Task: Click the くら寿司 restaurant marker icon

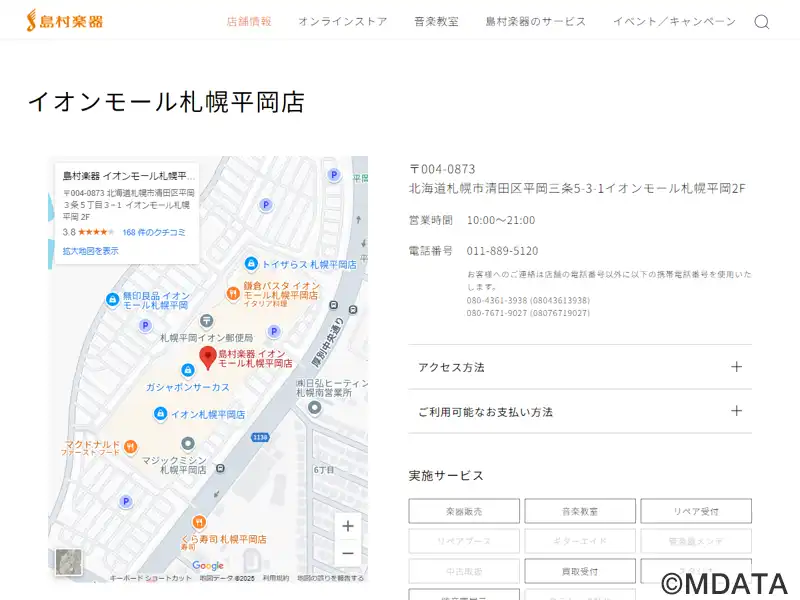Action: point(199,522)
